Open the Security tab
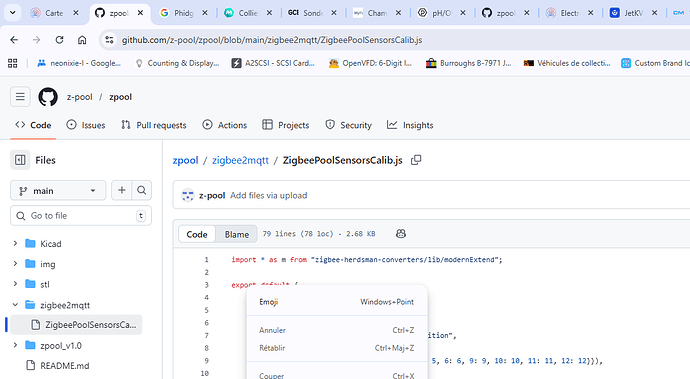 pos(349,125)
